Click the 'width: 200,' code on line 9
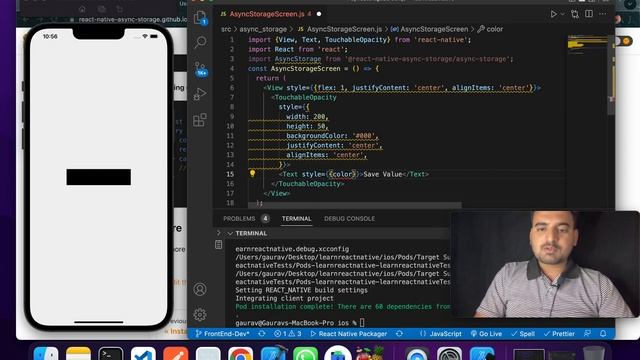The image size is (640, 360). [x=307, y=117]
